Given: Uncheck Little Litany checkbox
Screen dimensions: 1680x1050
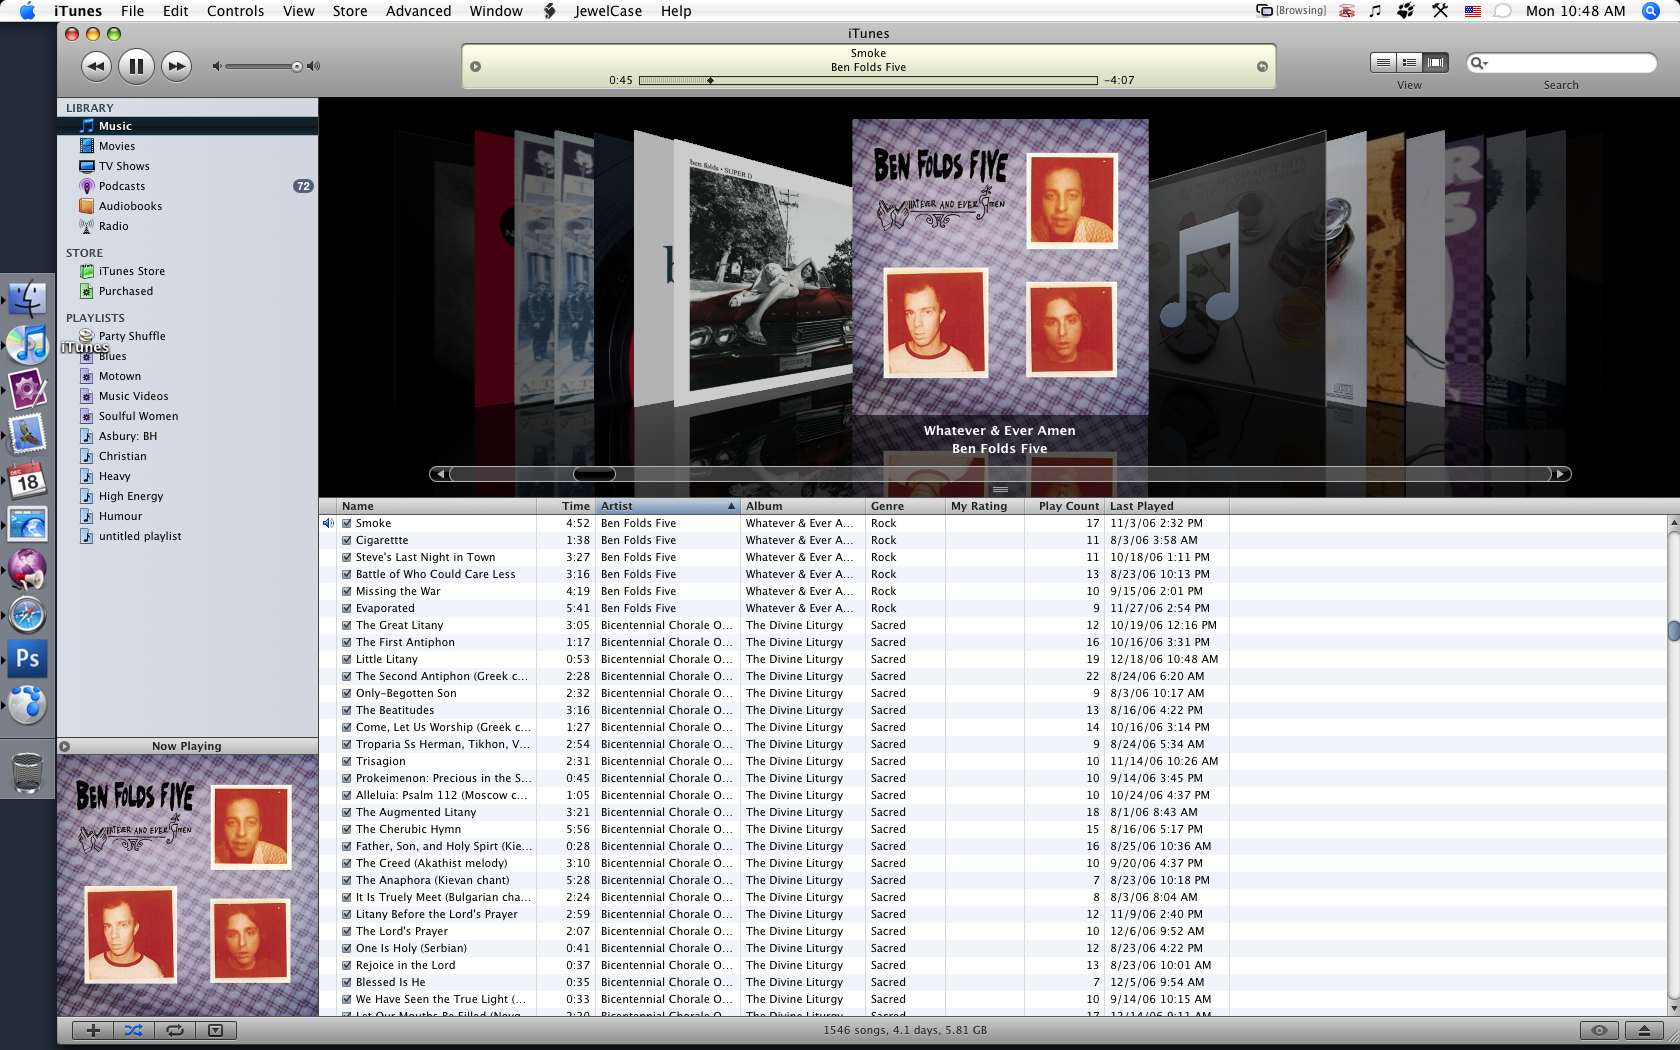Looking at the screenshot, I should click(347, 659).
